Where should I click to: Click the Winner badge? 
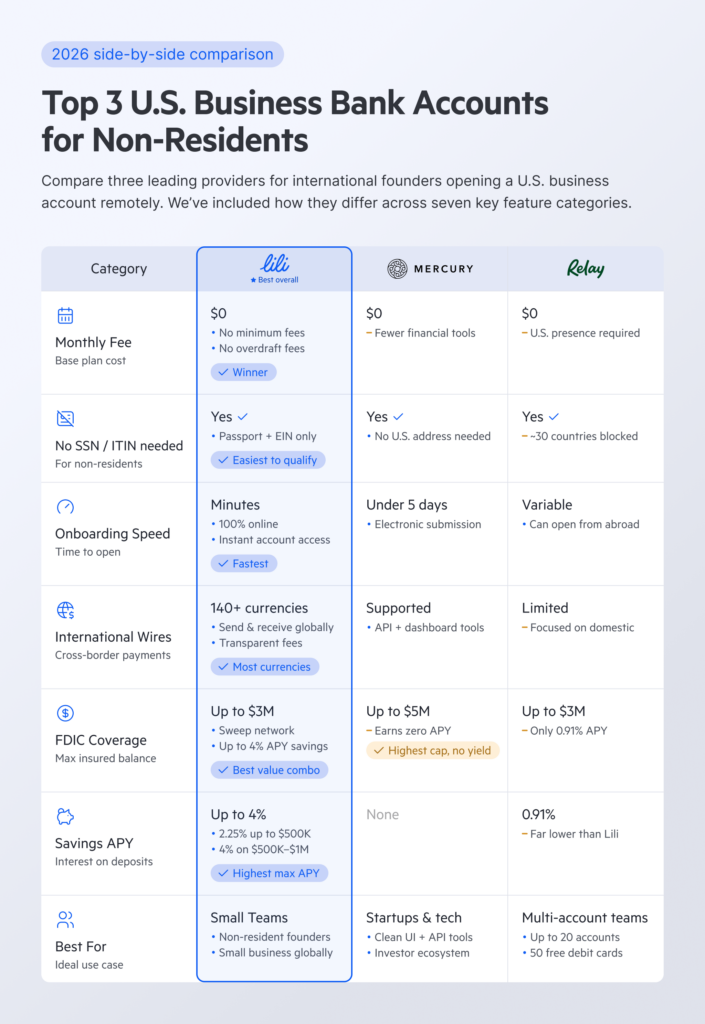[243, 372]
